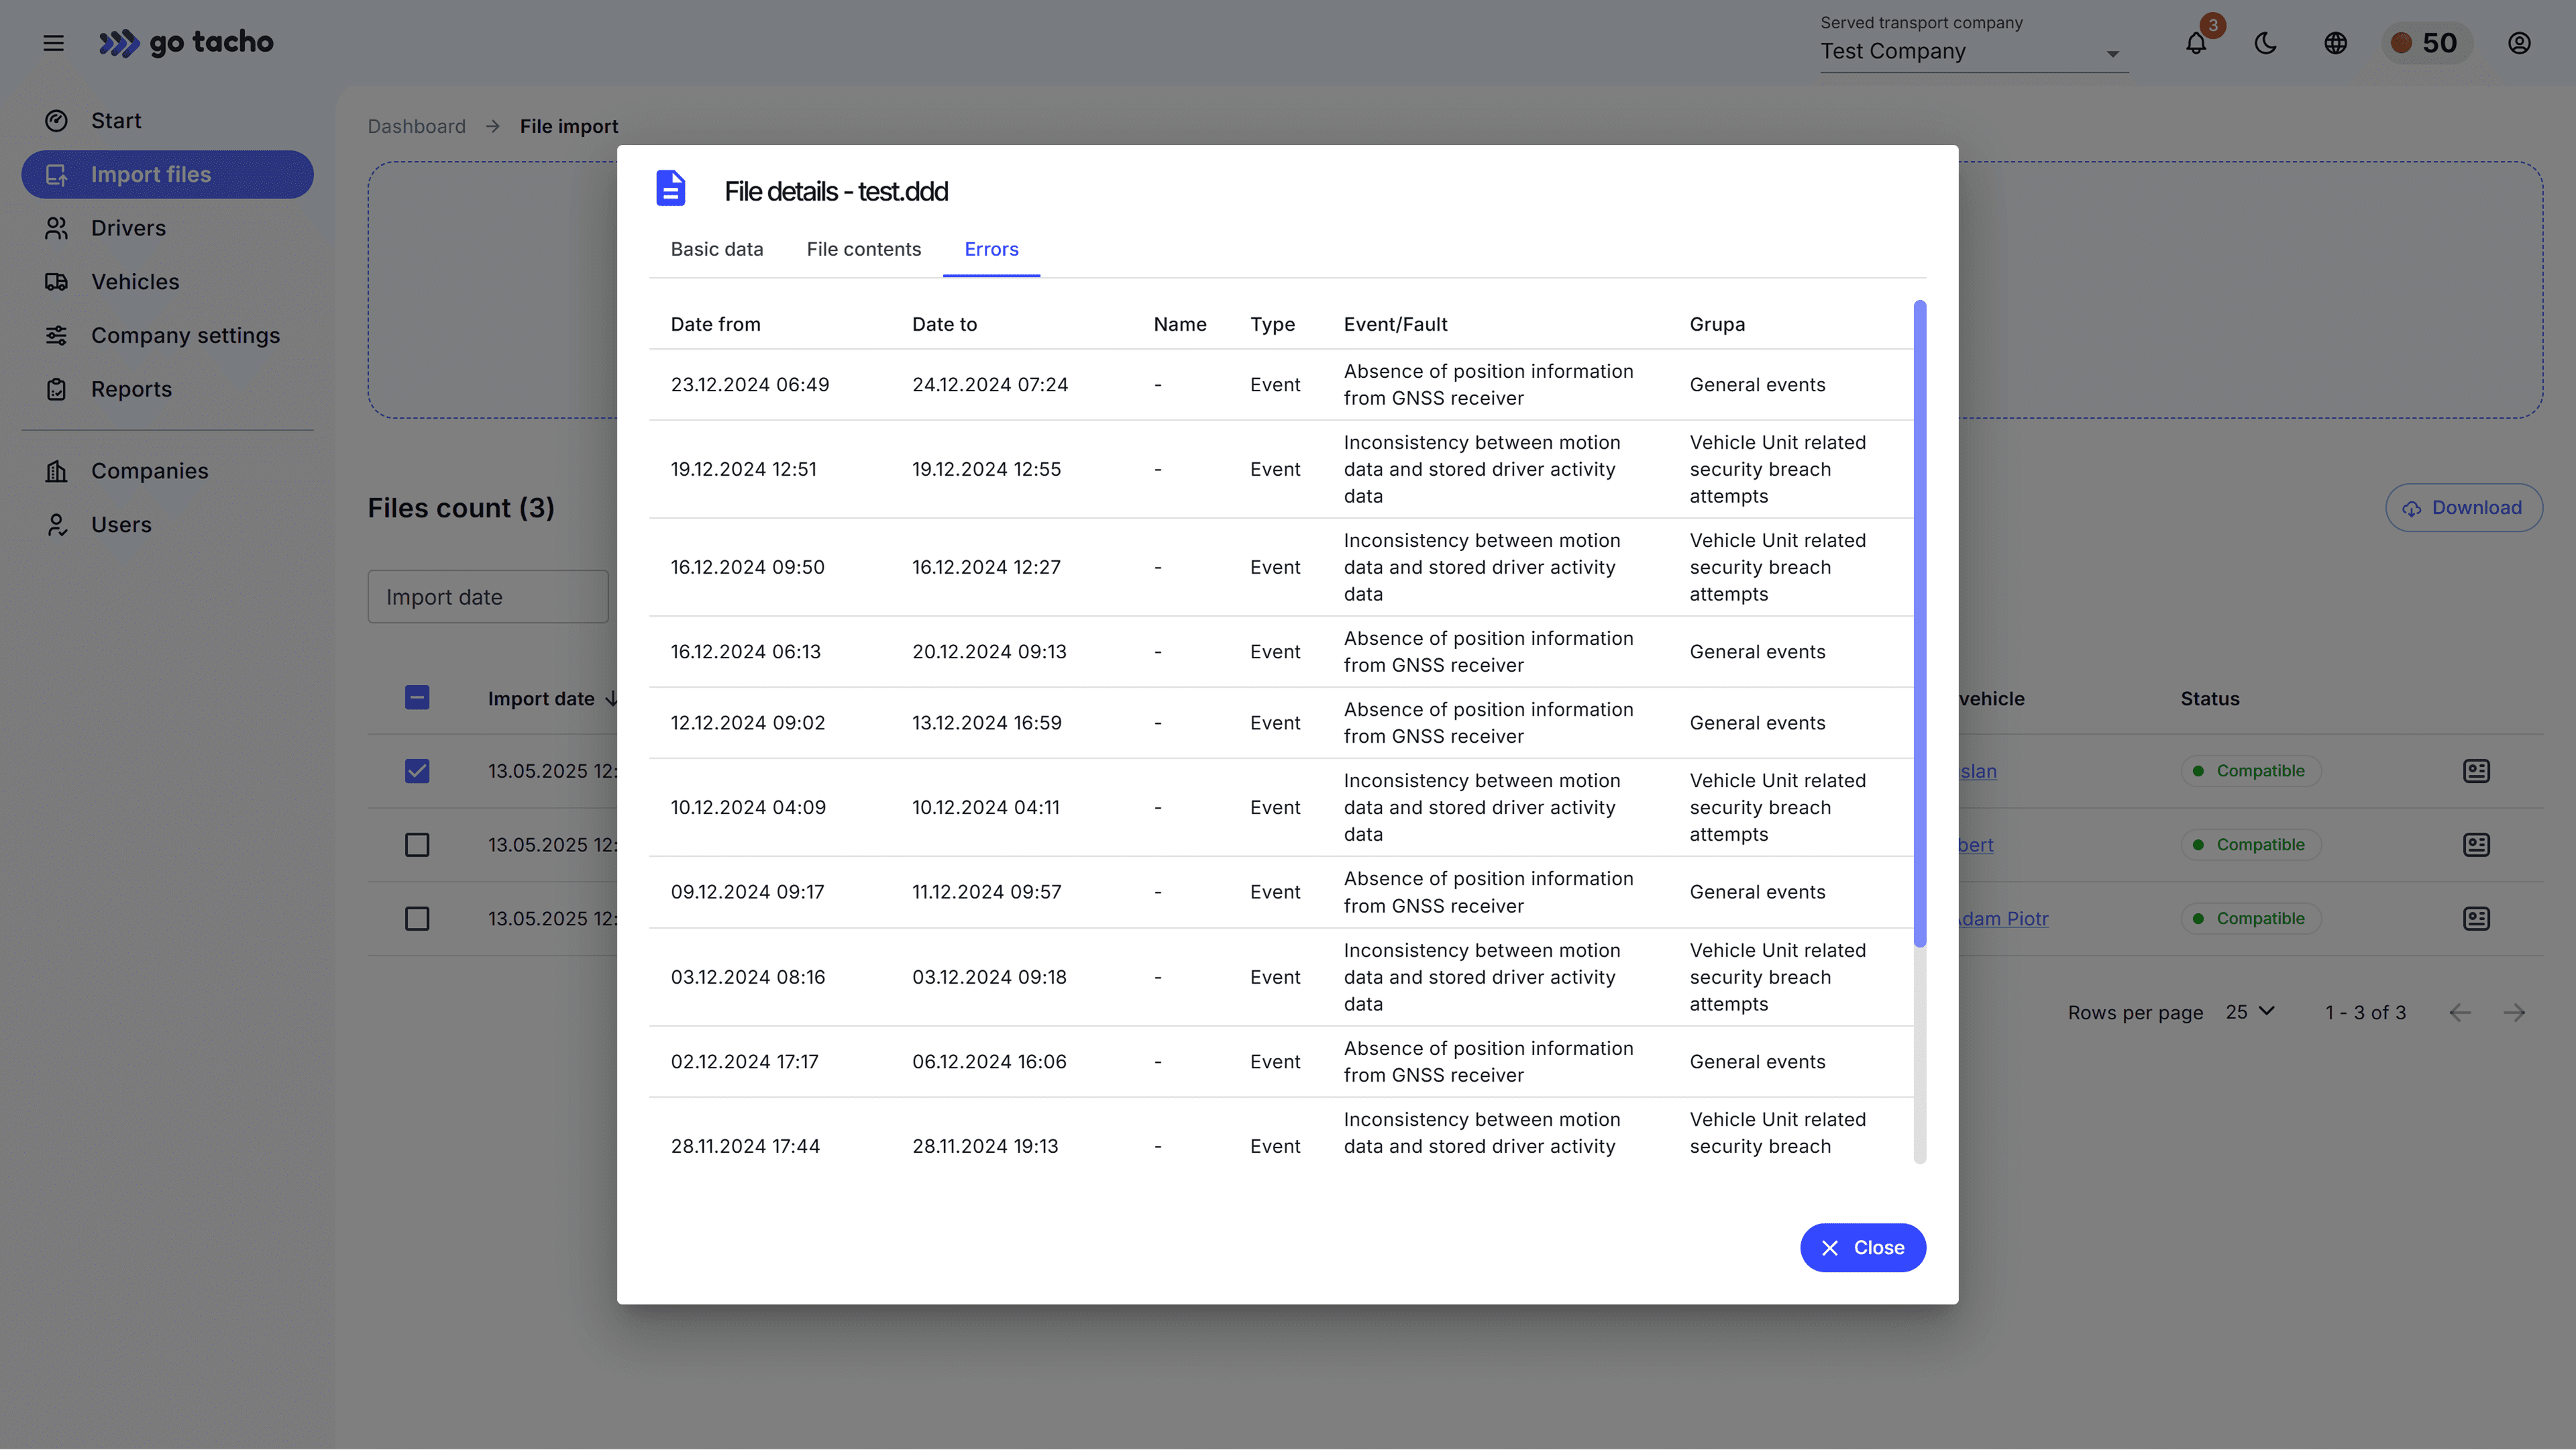Click Compatible status badge in Adam Piotr row

2250,919
